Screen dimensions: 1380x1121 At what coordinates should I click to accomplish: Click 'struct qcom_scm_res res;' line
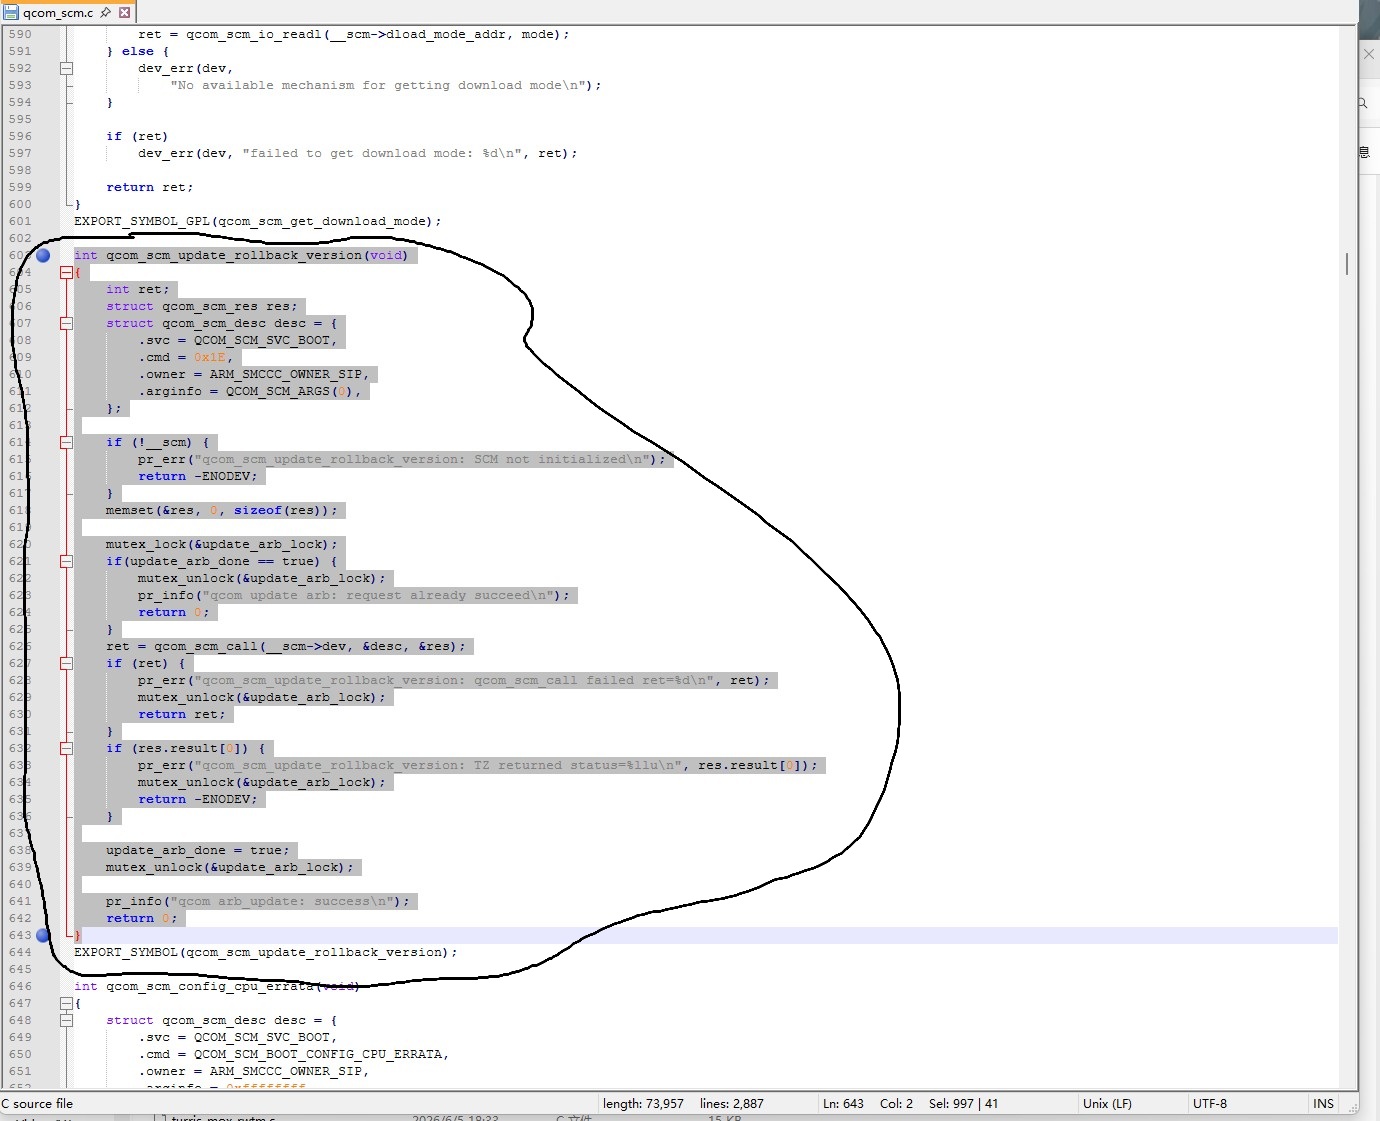click(201, 306)
